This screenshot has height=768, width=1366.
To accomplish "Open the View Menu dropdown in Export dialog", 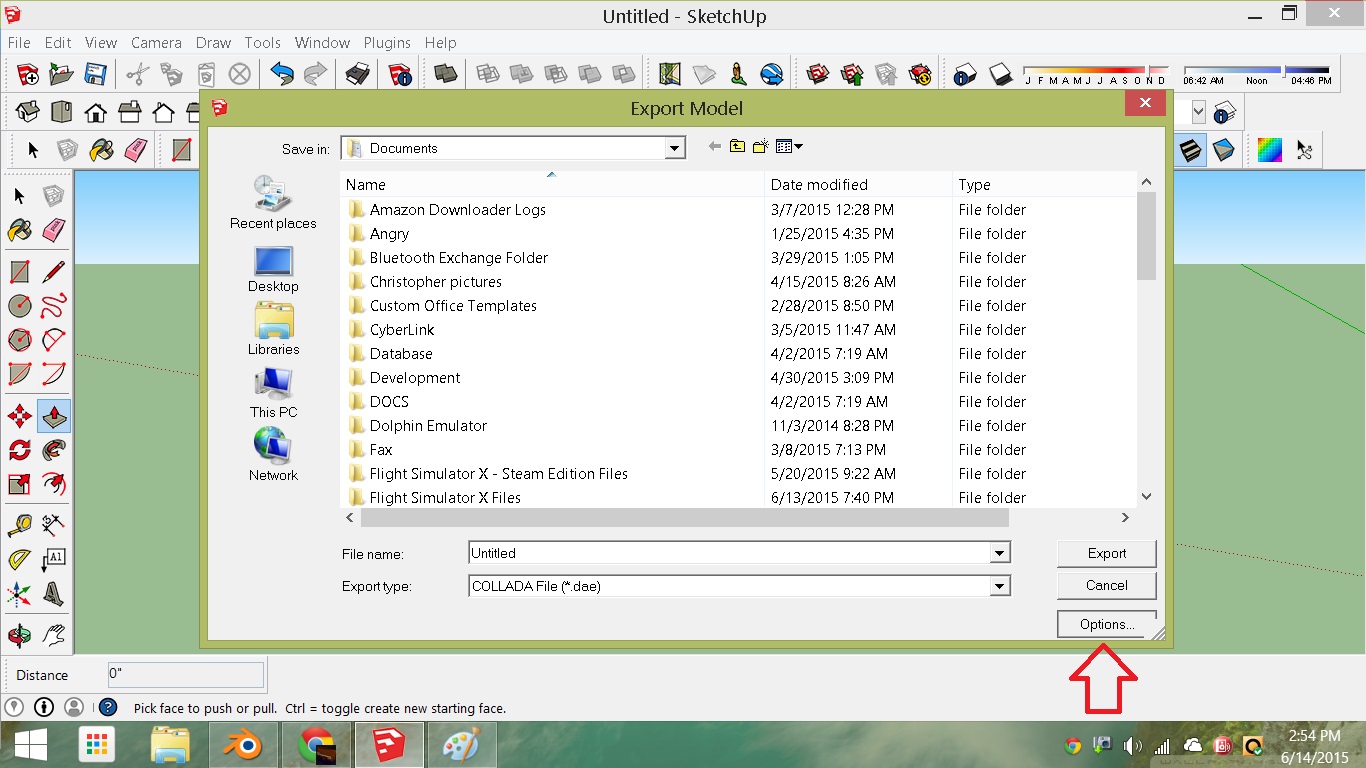I will tap(789, 147).
